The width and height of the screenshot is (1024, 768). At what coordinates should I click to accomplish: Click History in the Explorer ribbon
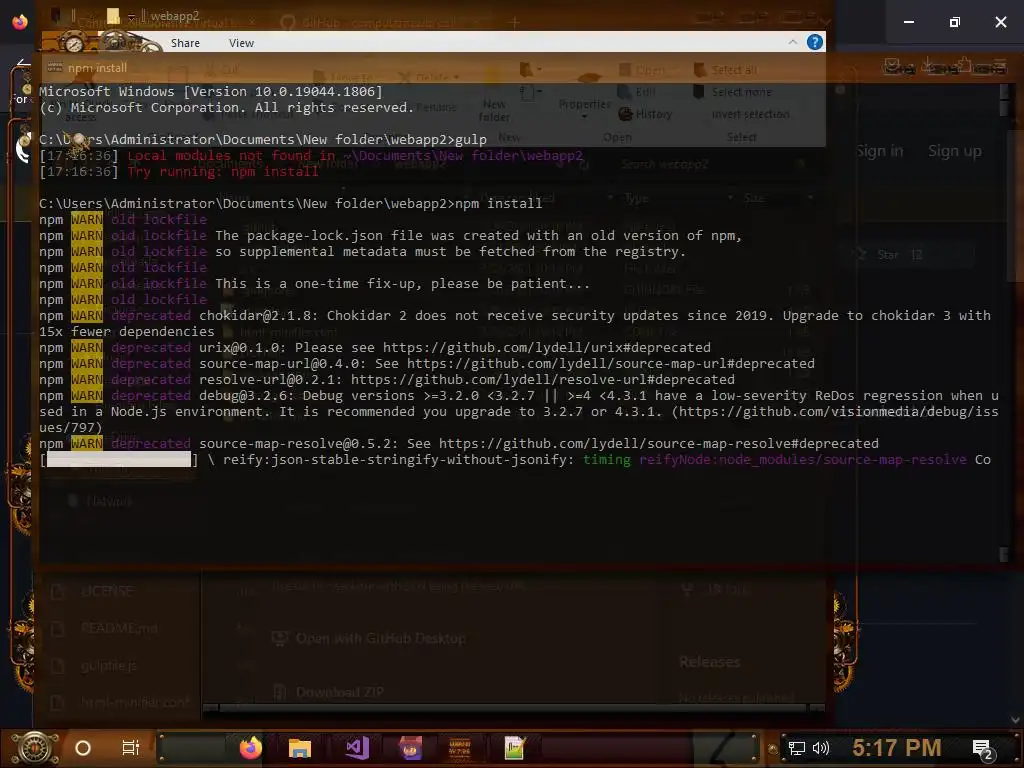coord(645,114)
